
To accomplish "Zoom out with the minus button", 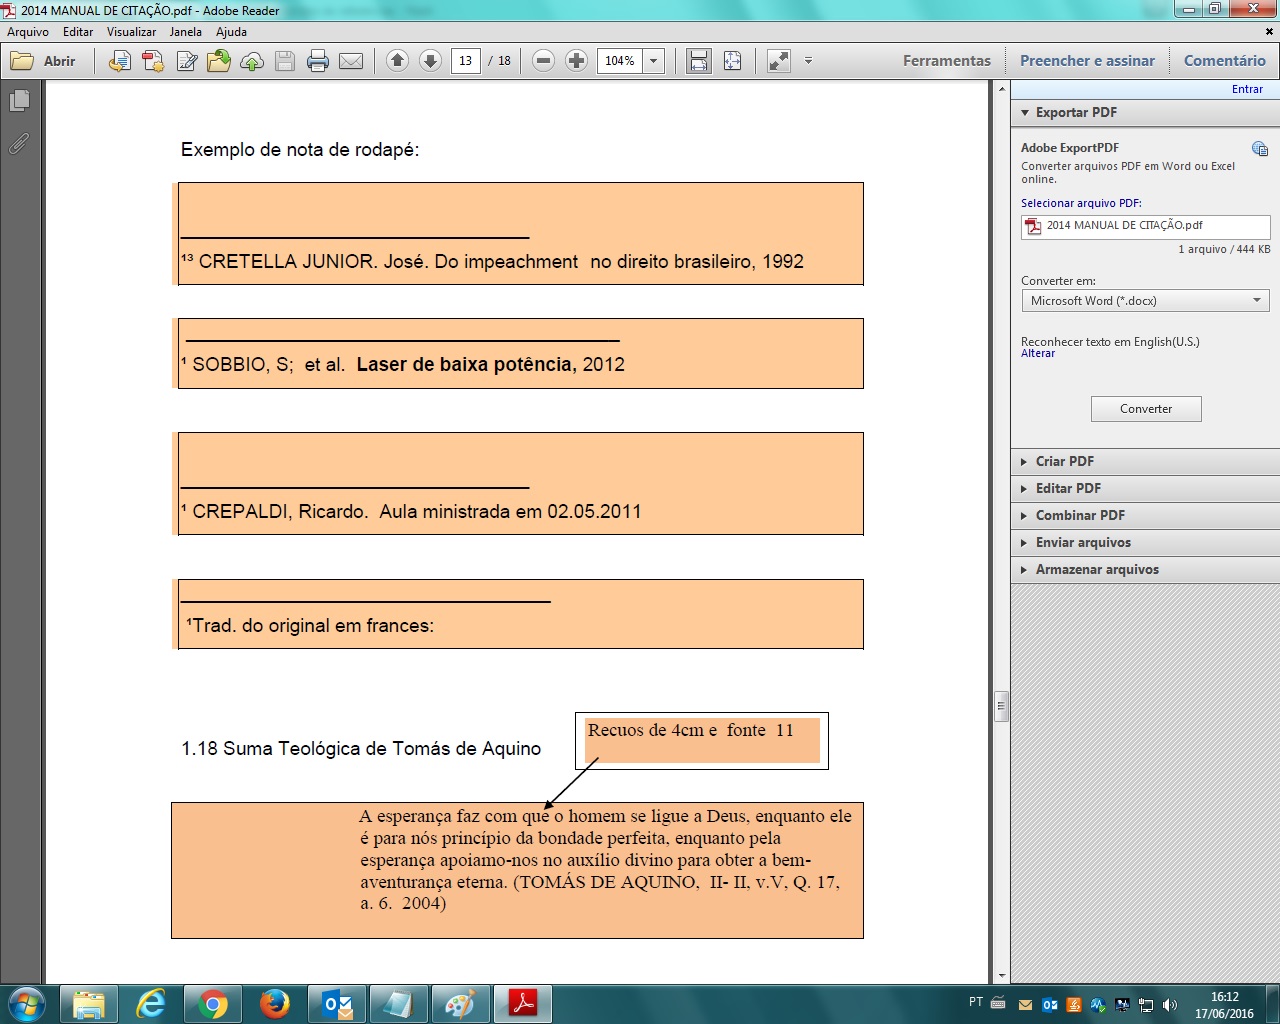I will tap(543, 61).
